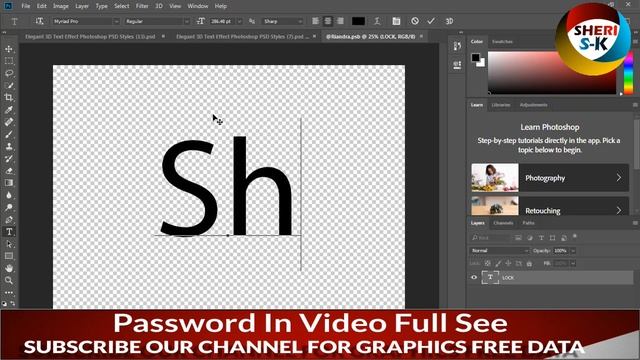Open the Sharp anti-aliasing dropdown
Viewport: 640px width, 360px height.
[300, 21]
